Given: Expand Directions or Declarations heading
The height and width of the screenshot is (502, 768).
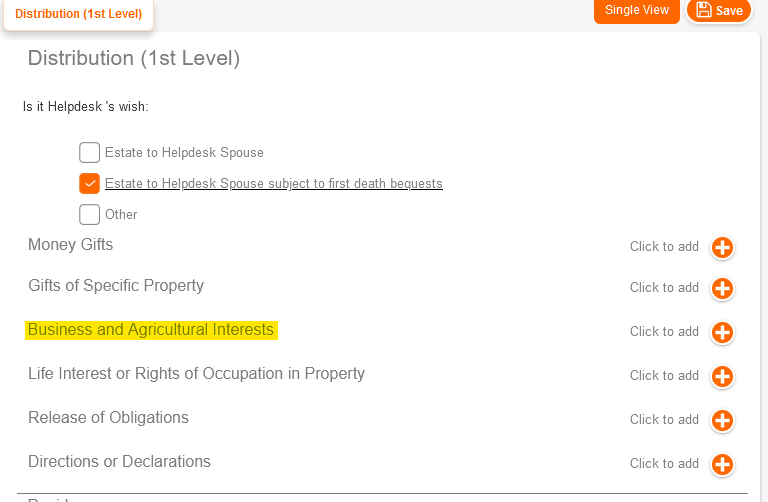Looking at the screenshot, I should tap(119, 462).
